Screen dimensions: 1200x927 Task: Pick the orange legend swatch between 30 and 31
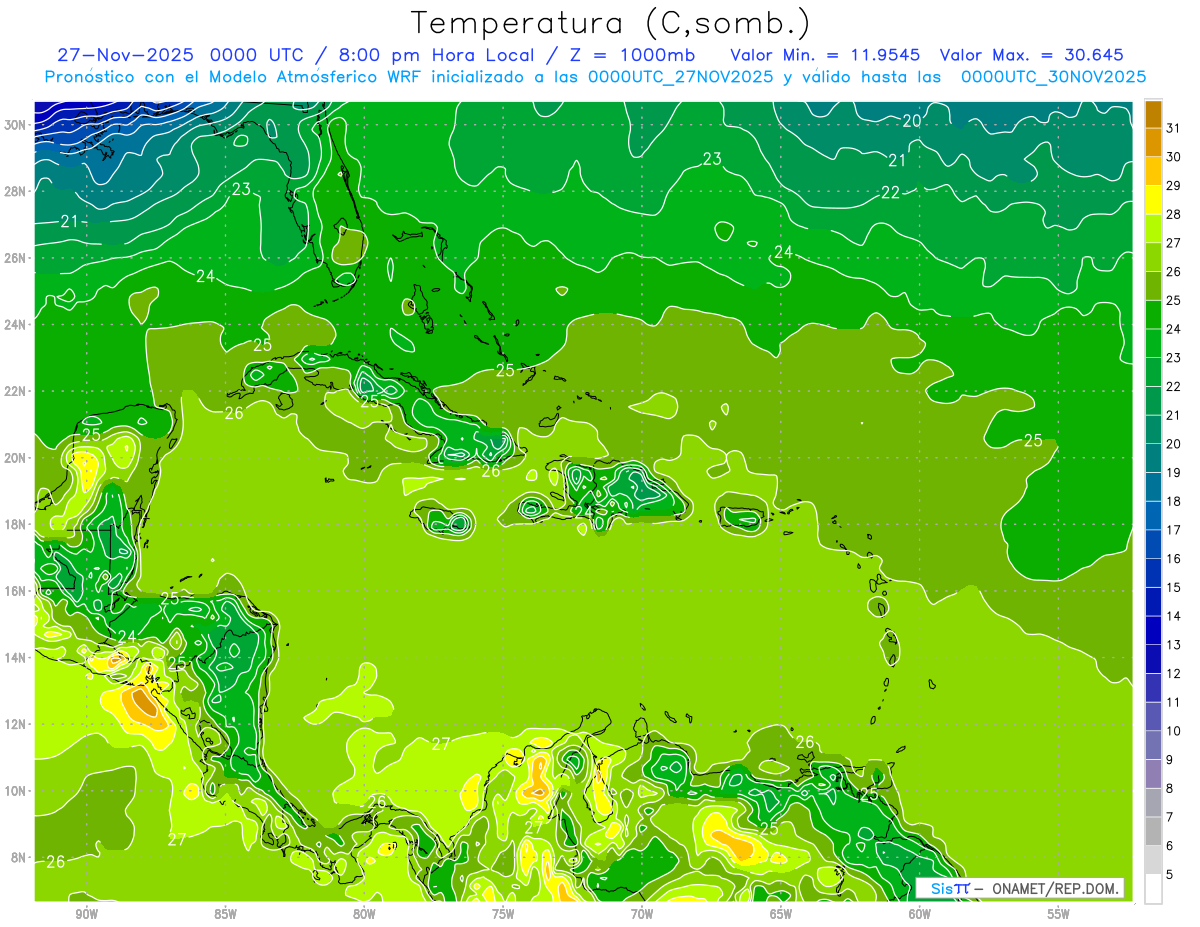[x=1153, y=143]
